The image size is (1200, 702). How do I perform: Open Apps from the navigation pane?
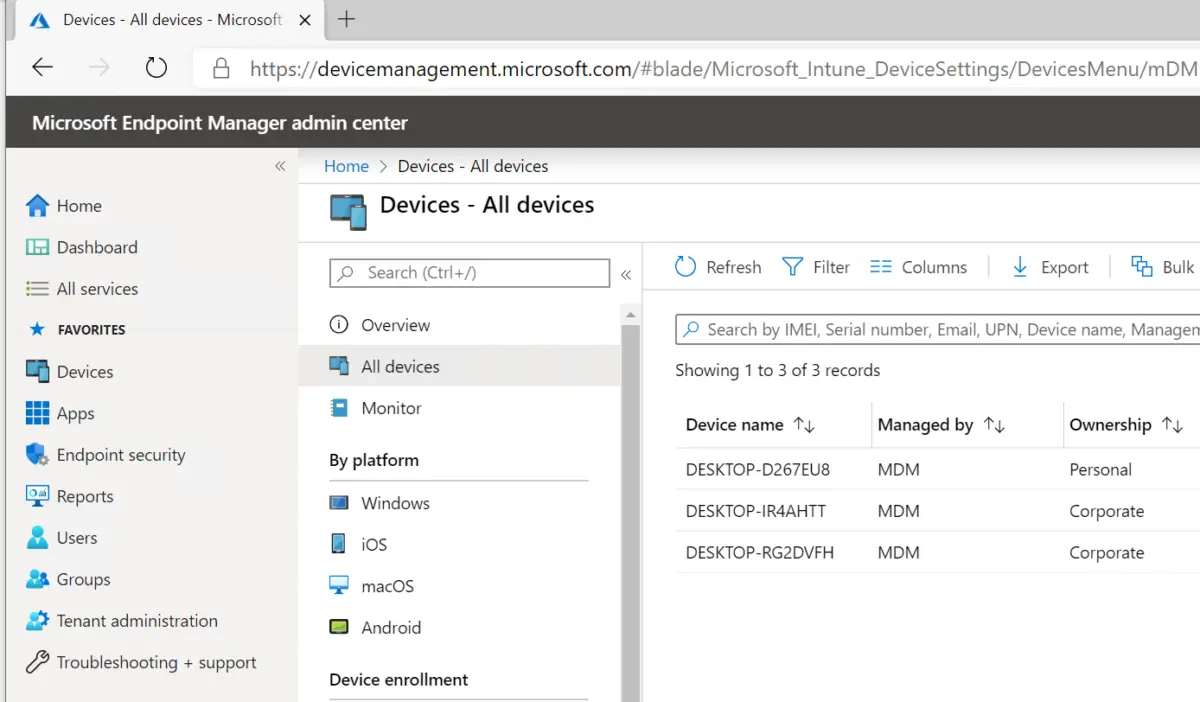tap(73, 413)
